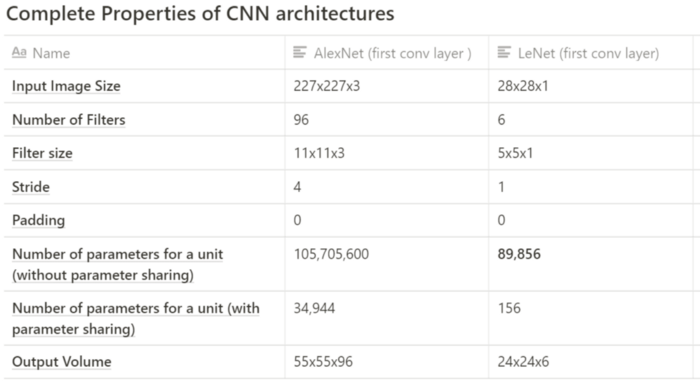Select the 11x11x3 filter size cell
This screenshot has width=700, height=384.
tap(387, 153)
